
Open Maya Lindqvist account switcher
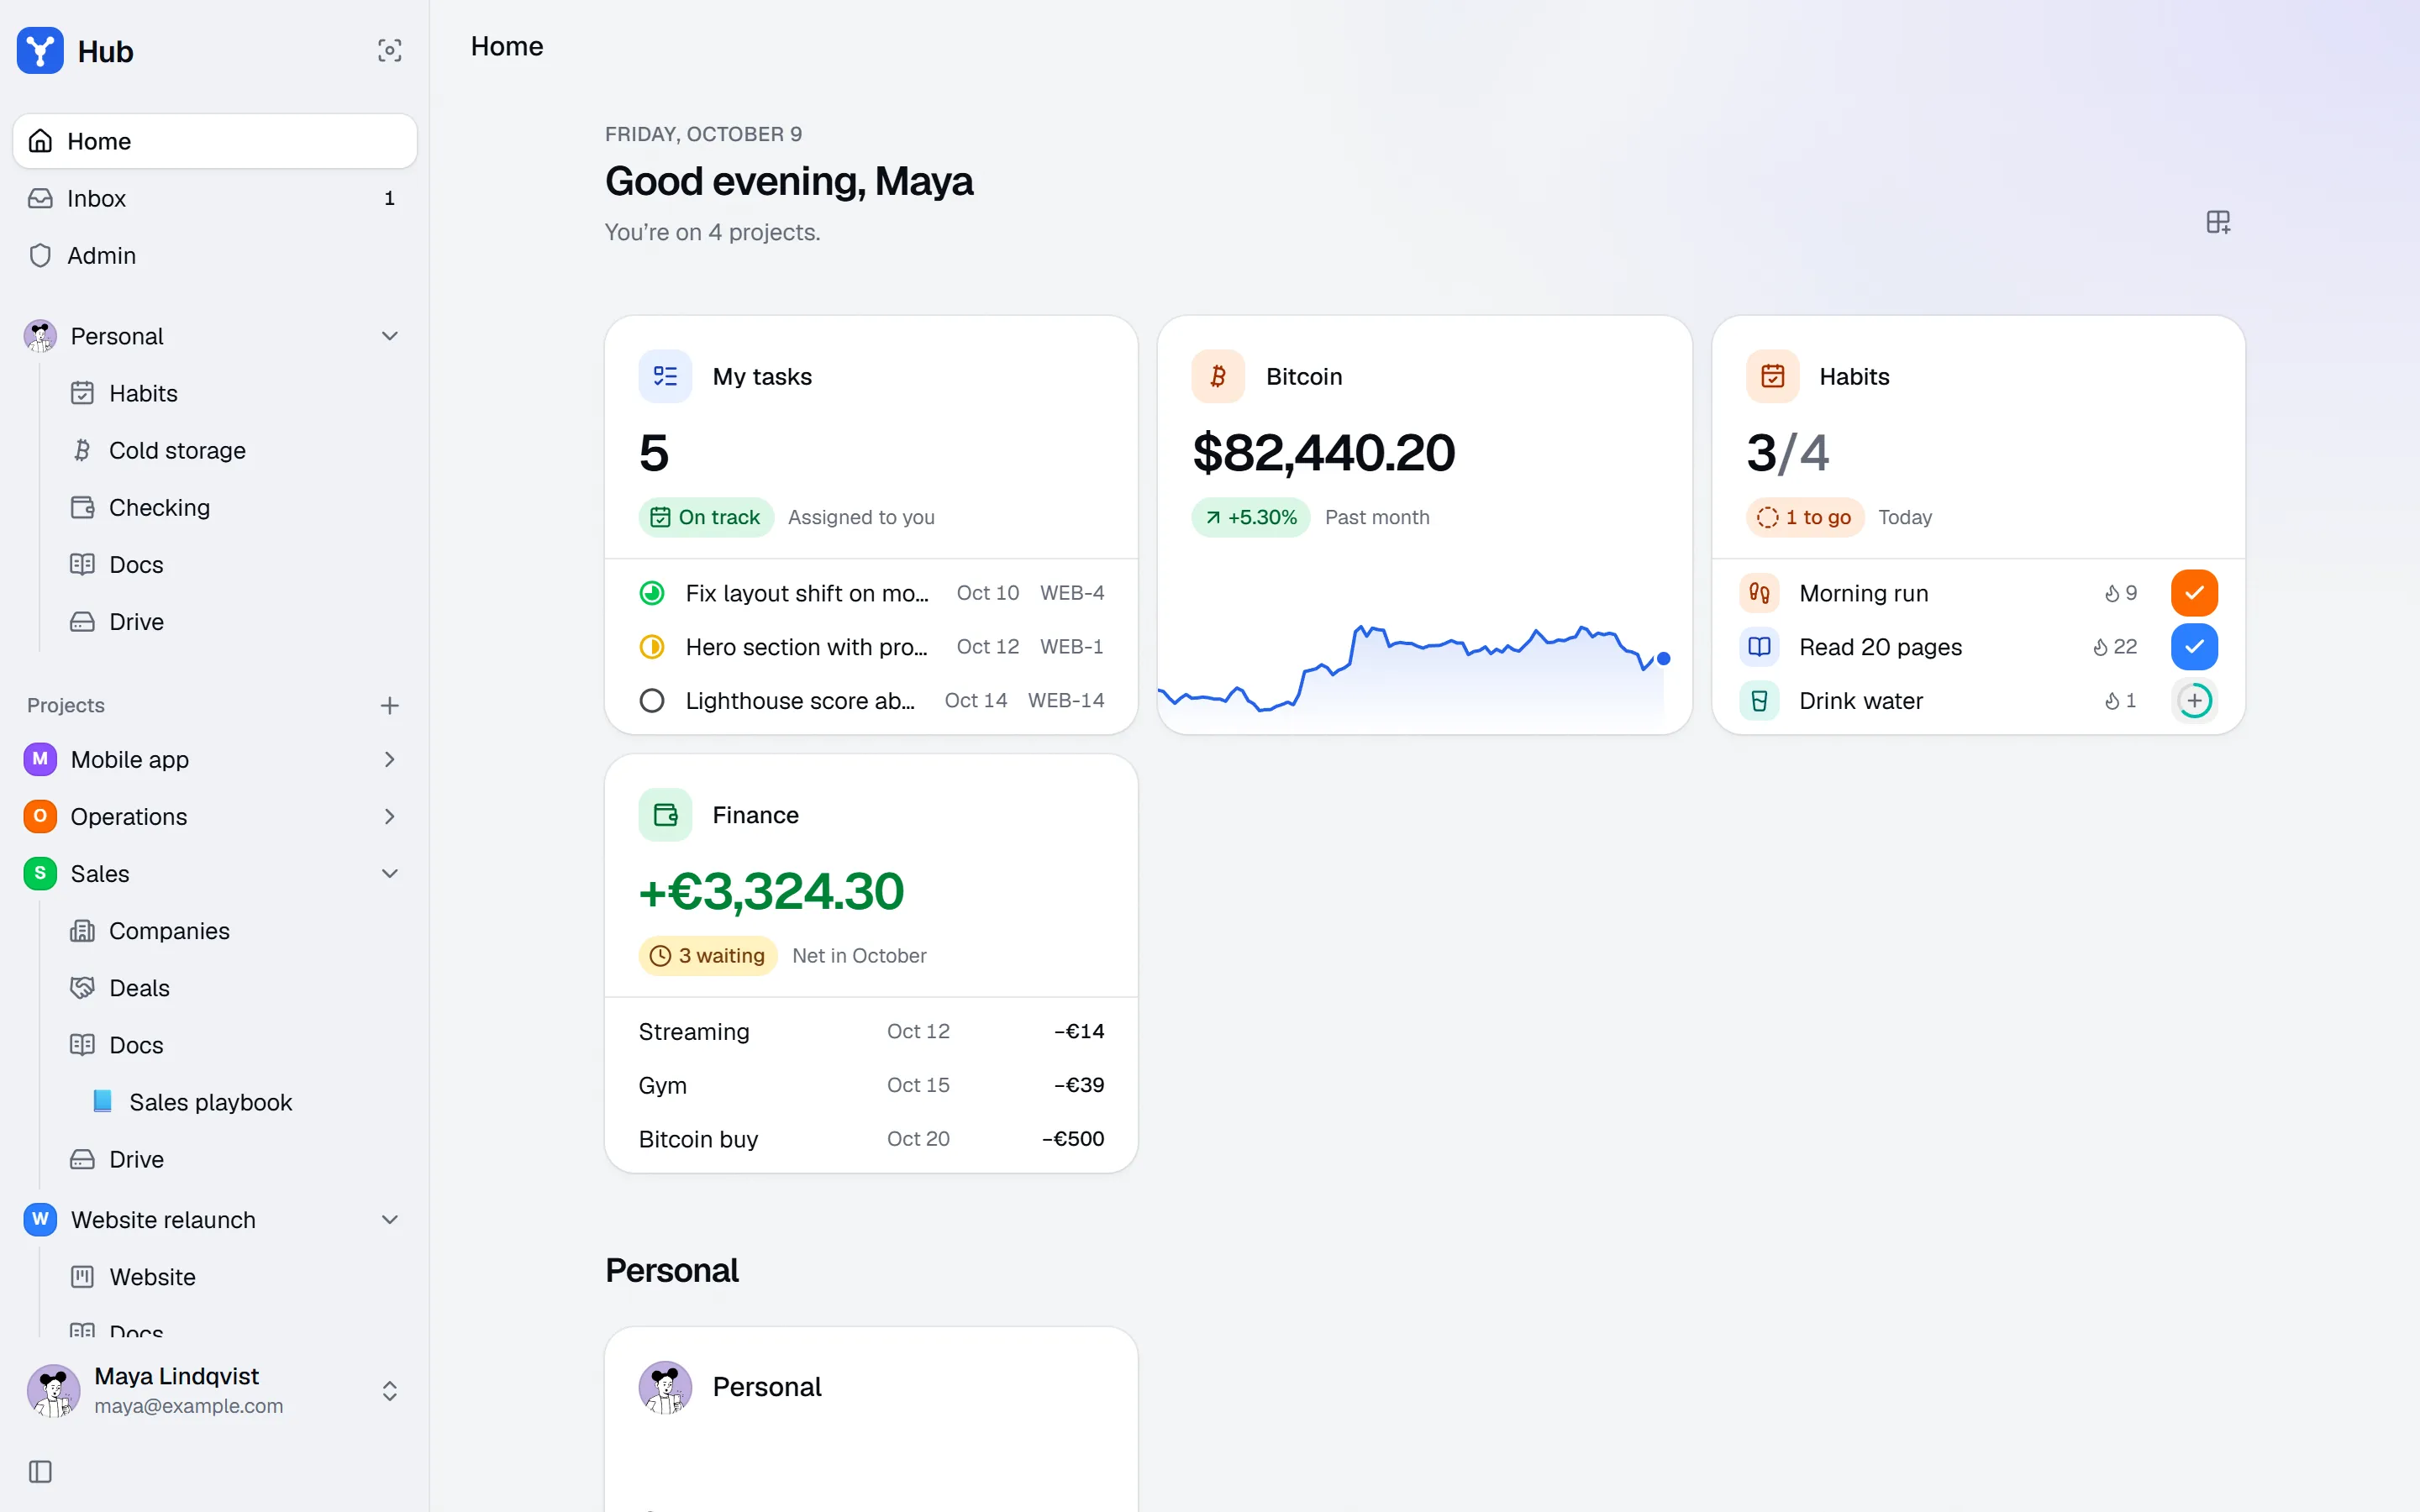point(214,1390)
